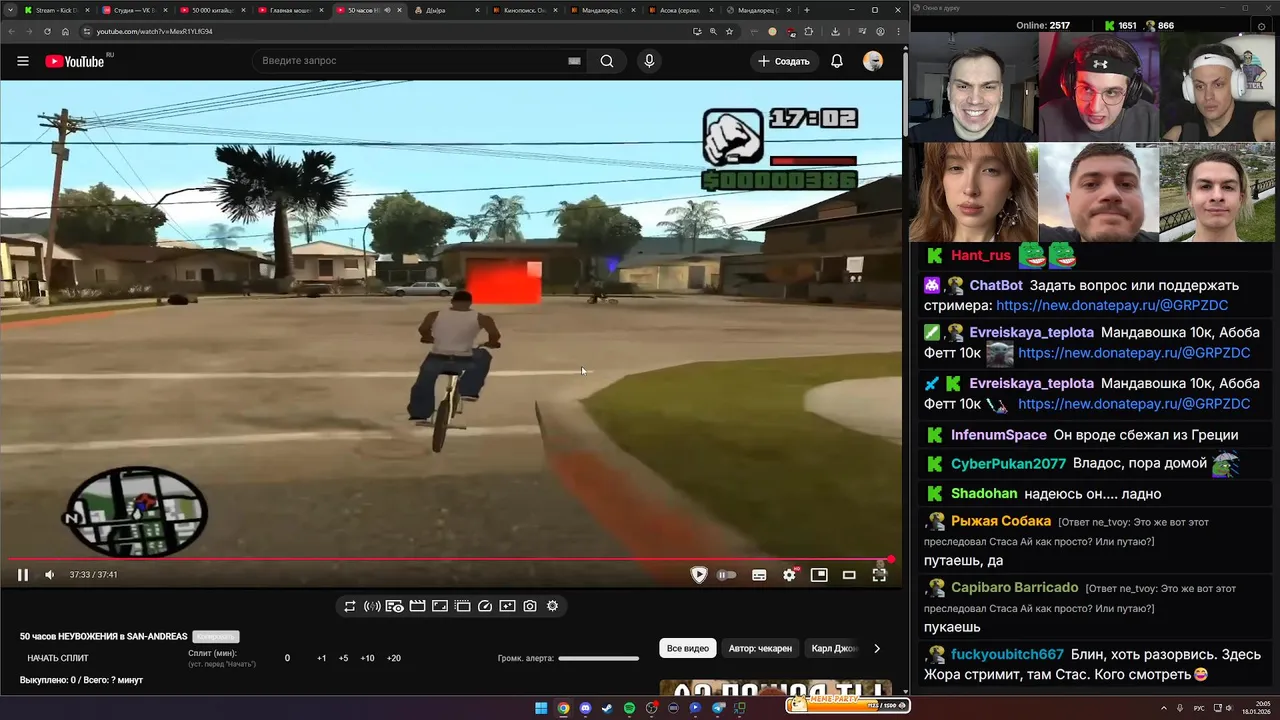Toggle the autoplay switch in the player
Screen dimensions: 1280x720
click(727, 575)
